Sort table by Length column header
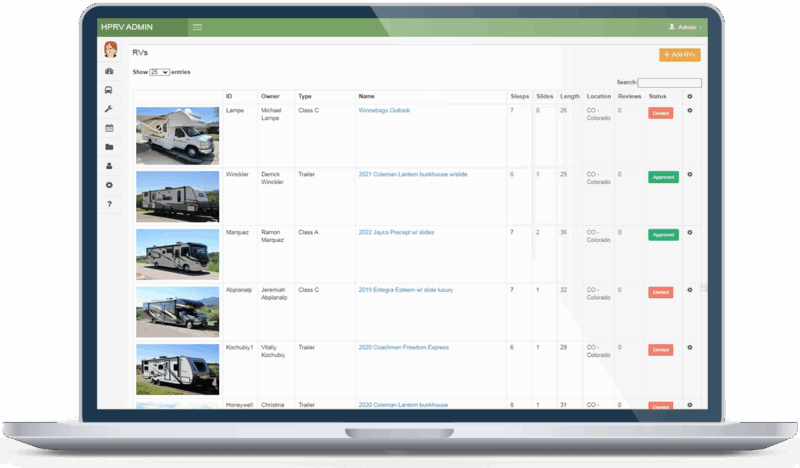The width and height of the screenshot is (800, 468). (570, 96)
